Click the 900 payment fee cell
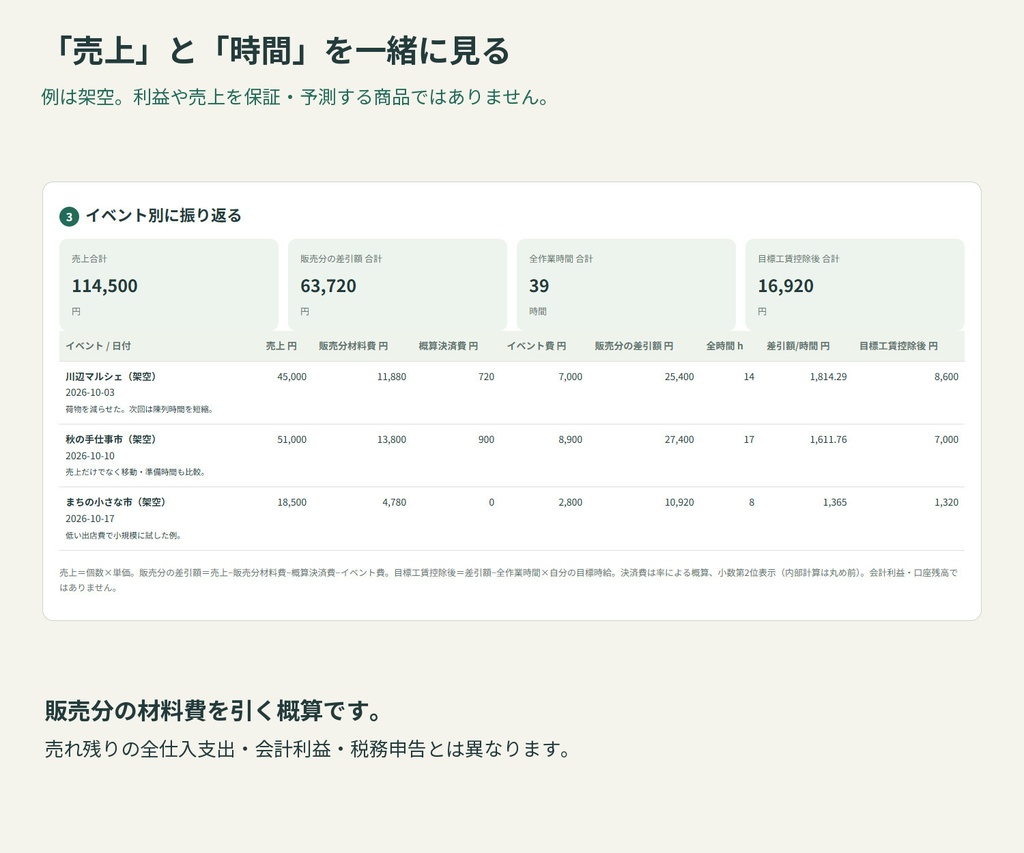1024x853 pixels. pos(486,440)
